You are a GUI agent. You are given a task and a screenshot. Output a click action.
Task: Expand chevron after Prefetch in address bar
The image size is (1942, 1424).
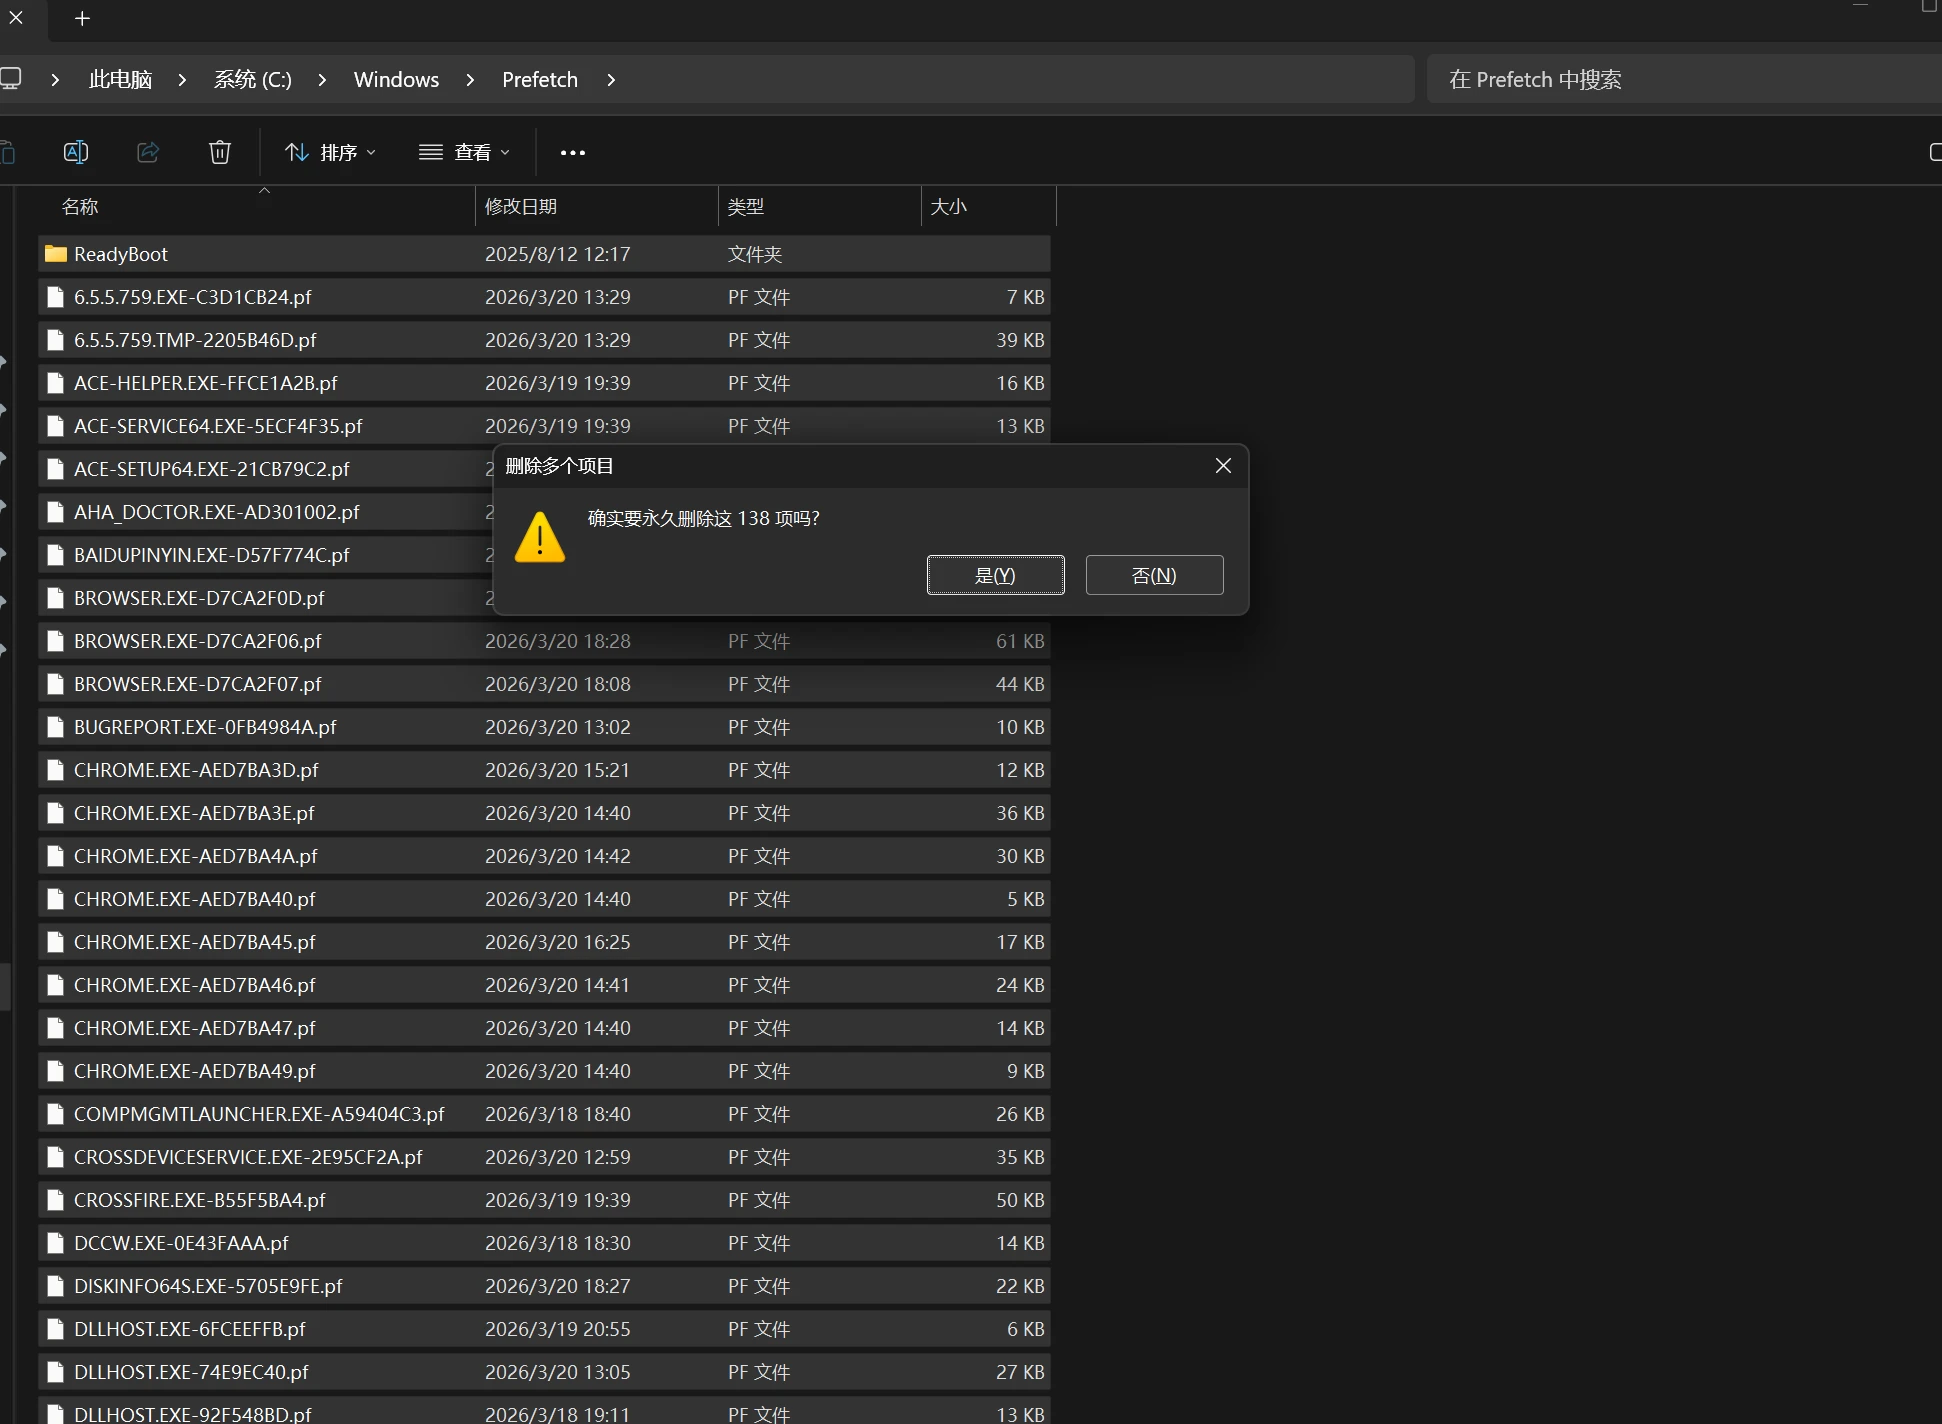point(611,80)
